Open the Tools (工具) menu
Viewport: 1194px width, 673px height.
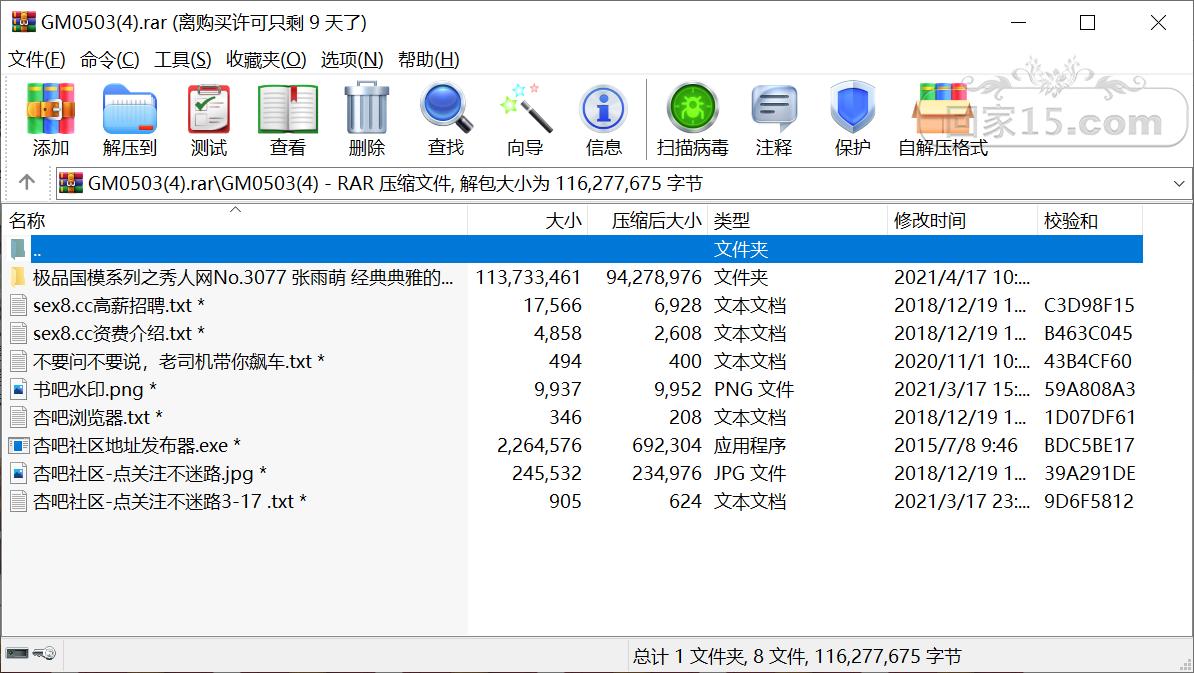coord(183,59)
